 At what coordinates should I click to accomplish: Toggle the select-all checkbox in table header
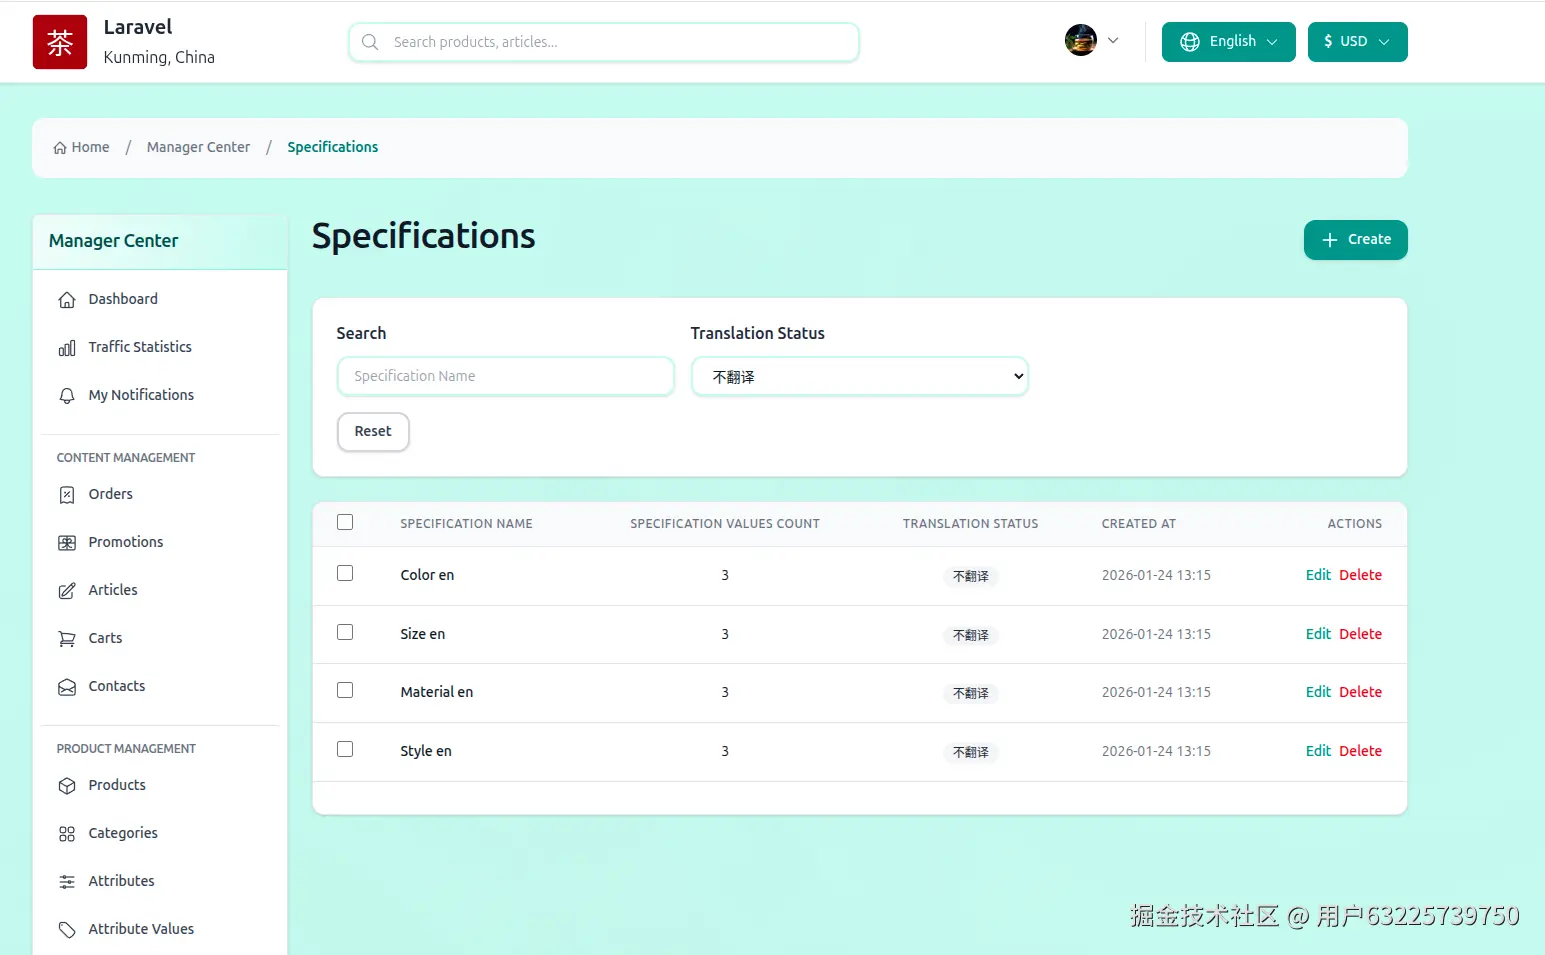click(345, 522)
